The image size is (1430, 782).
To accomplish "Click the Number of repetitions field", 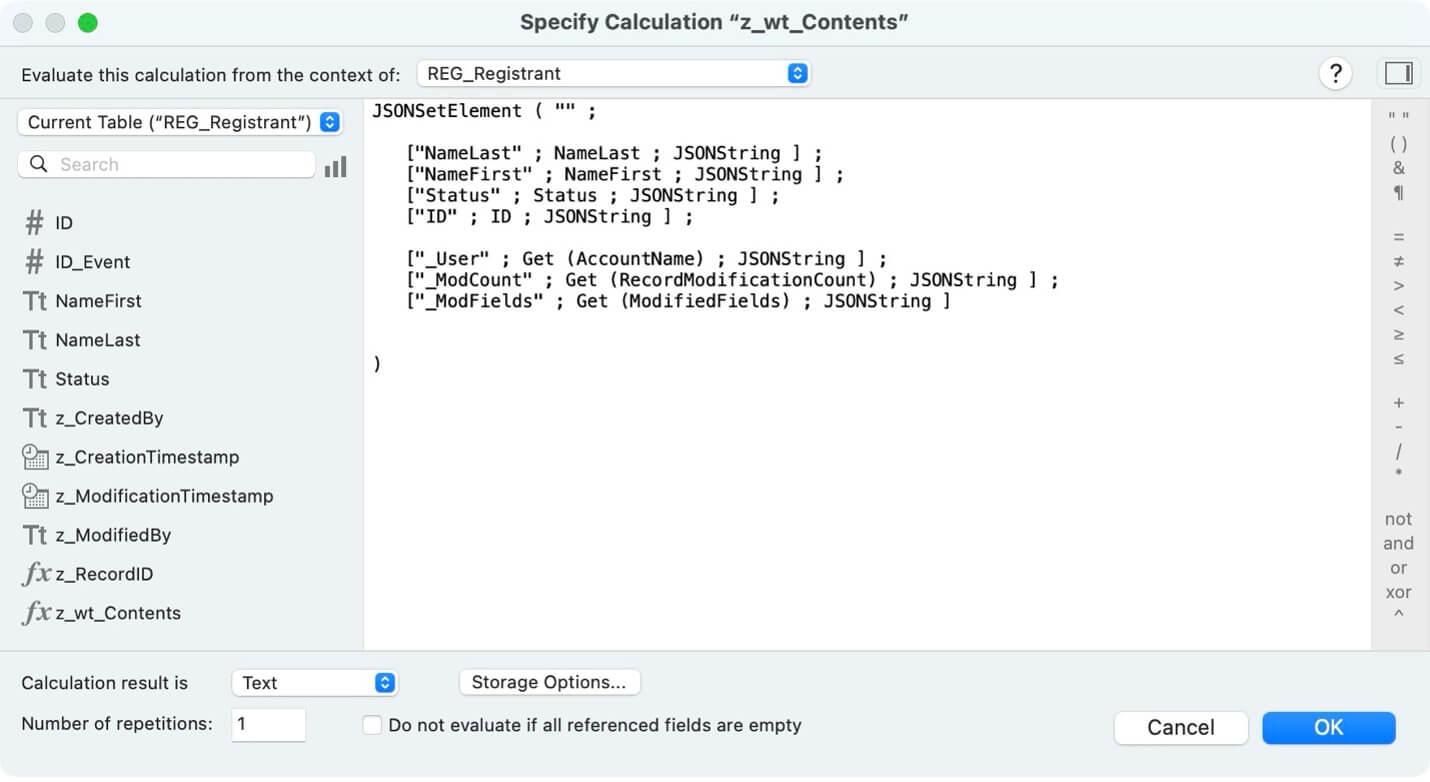I will coord(268,725).
